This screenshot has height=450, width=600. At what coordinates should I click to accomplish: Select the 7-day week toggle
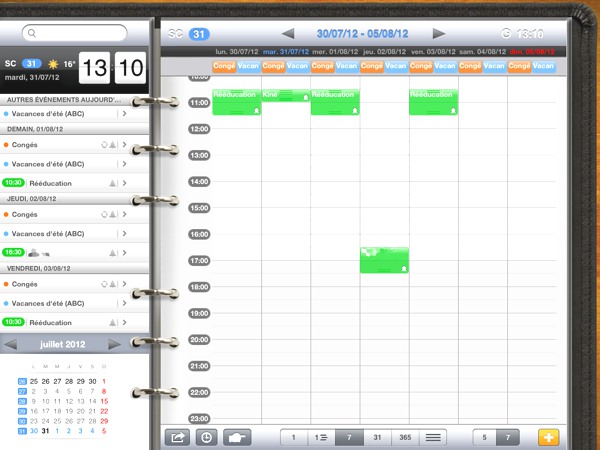coord(509,437)
